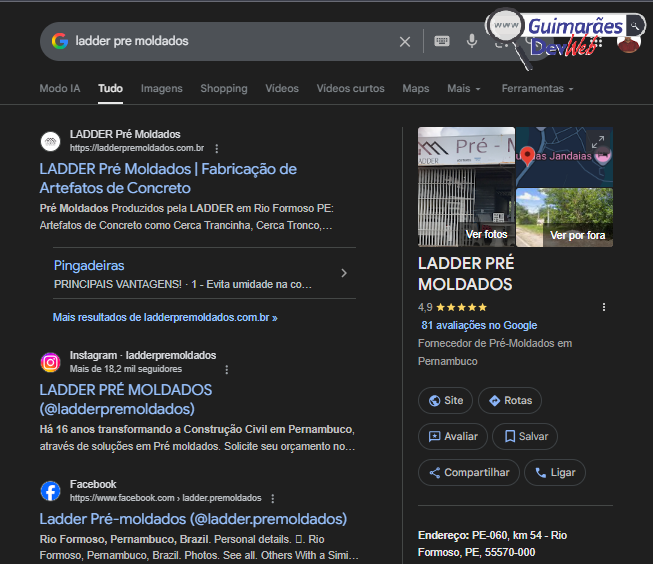Viewport: 653px width, 564px height.
Task: Open the on-screen keyboard icon
Action: (442, 41)
